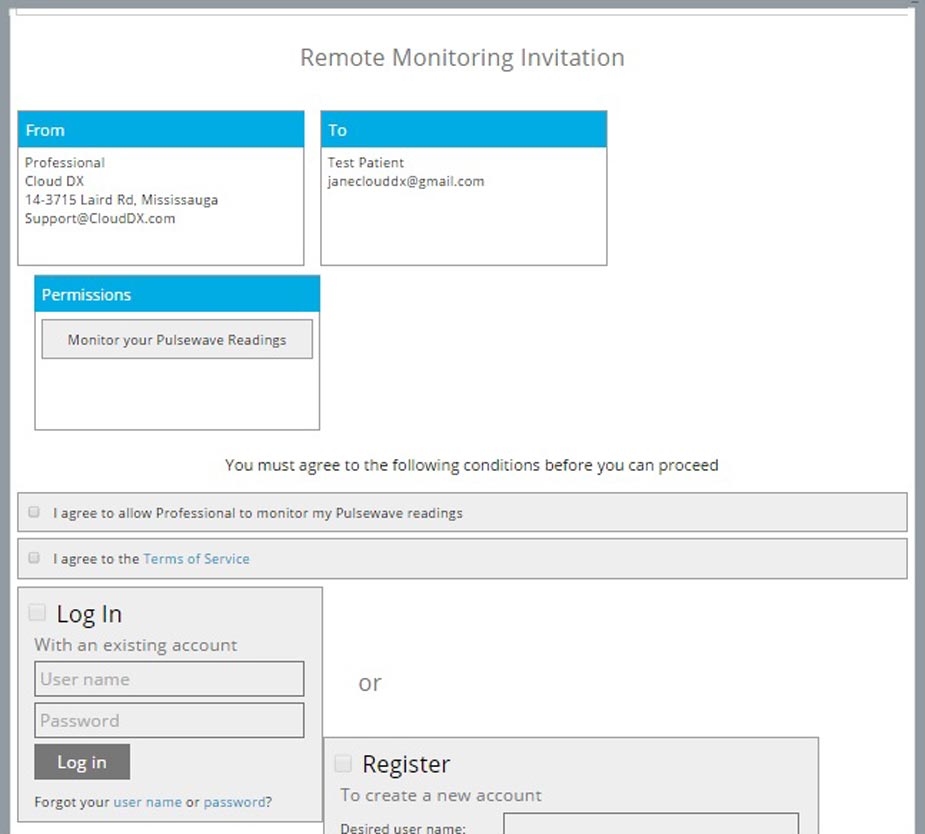Click the From panel header

(x=161, y=130)
